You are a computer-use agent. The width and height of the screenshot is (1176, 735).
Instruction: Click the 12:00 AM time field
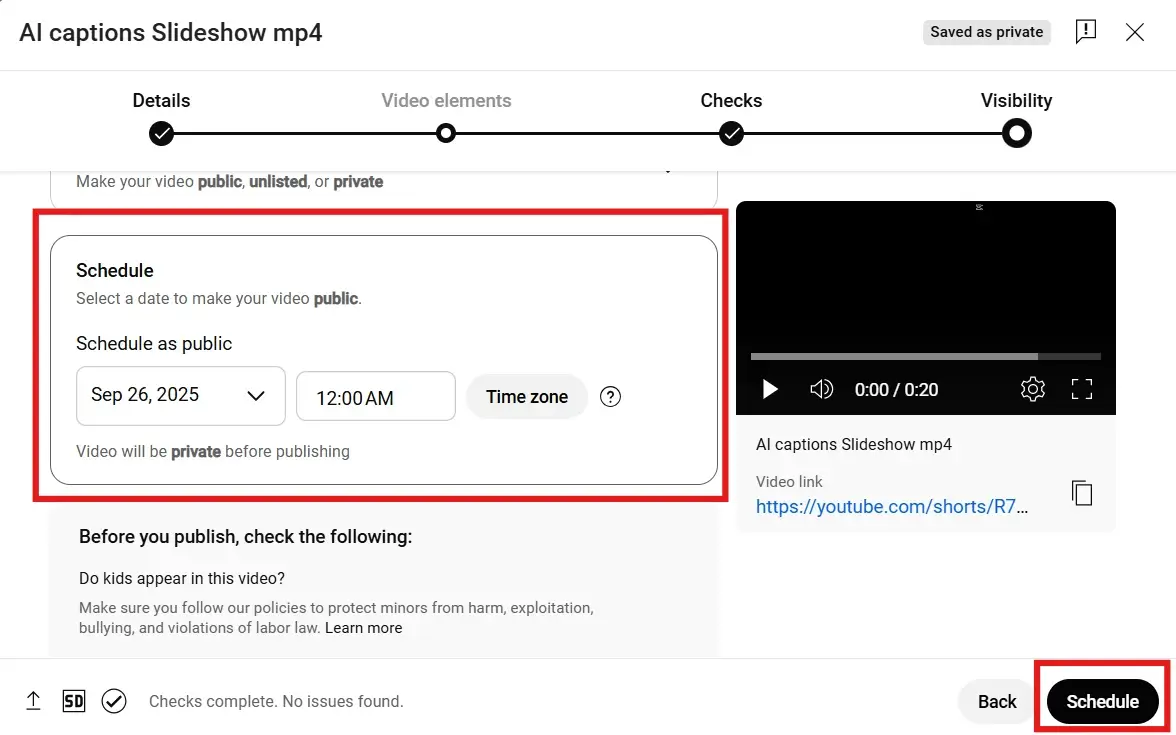pyautogui.click(x=375, y=397)
